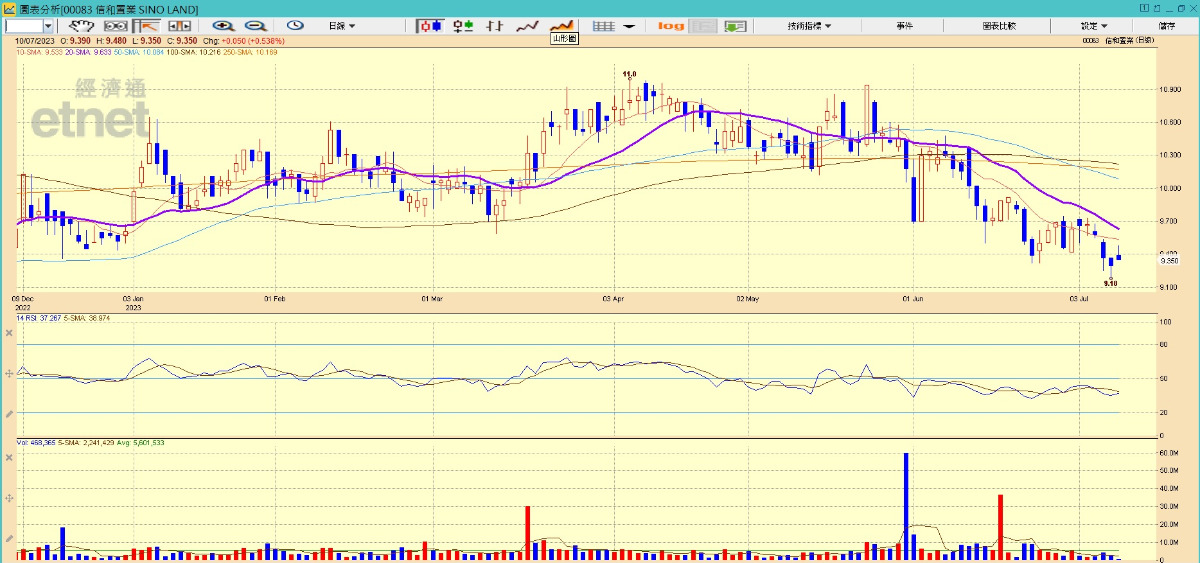Screen dimensions: 1200x563
Task: Switch to line chart type
Action: click(x=527, y=25)
